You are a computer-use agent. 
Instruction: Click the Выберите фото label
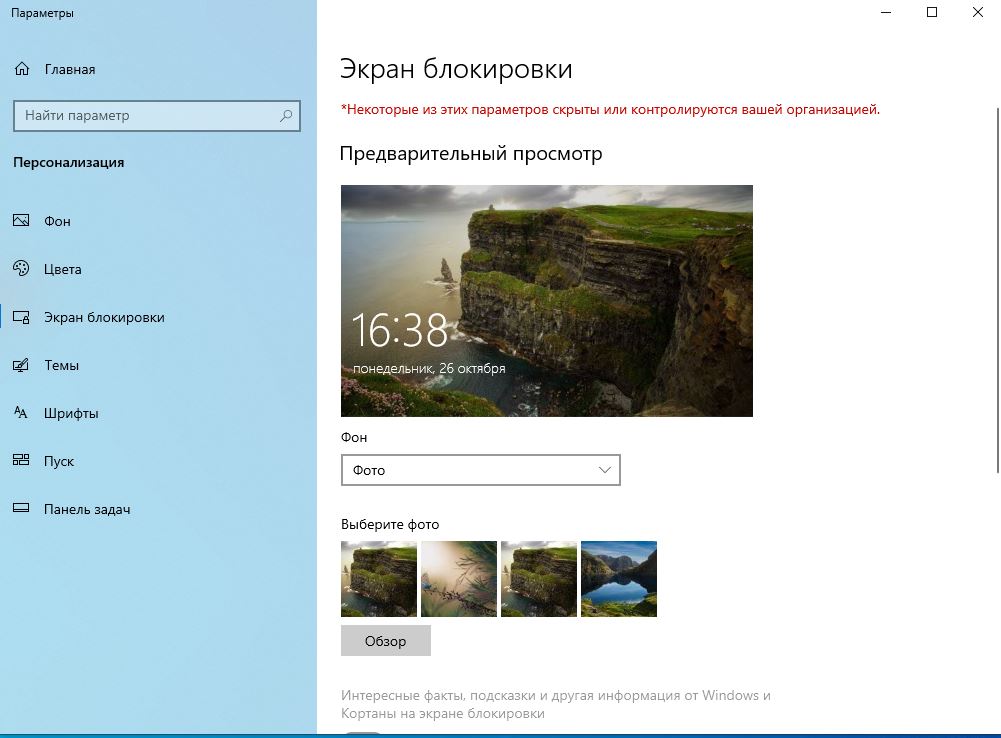[x=390, y=524]
